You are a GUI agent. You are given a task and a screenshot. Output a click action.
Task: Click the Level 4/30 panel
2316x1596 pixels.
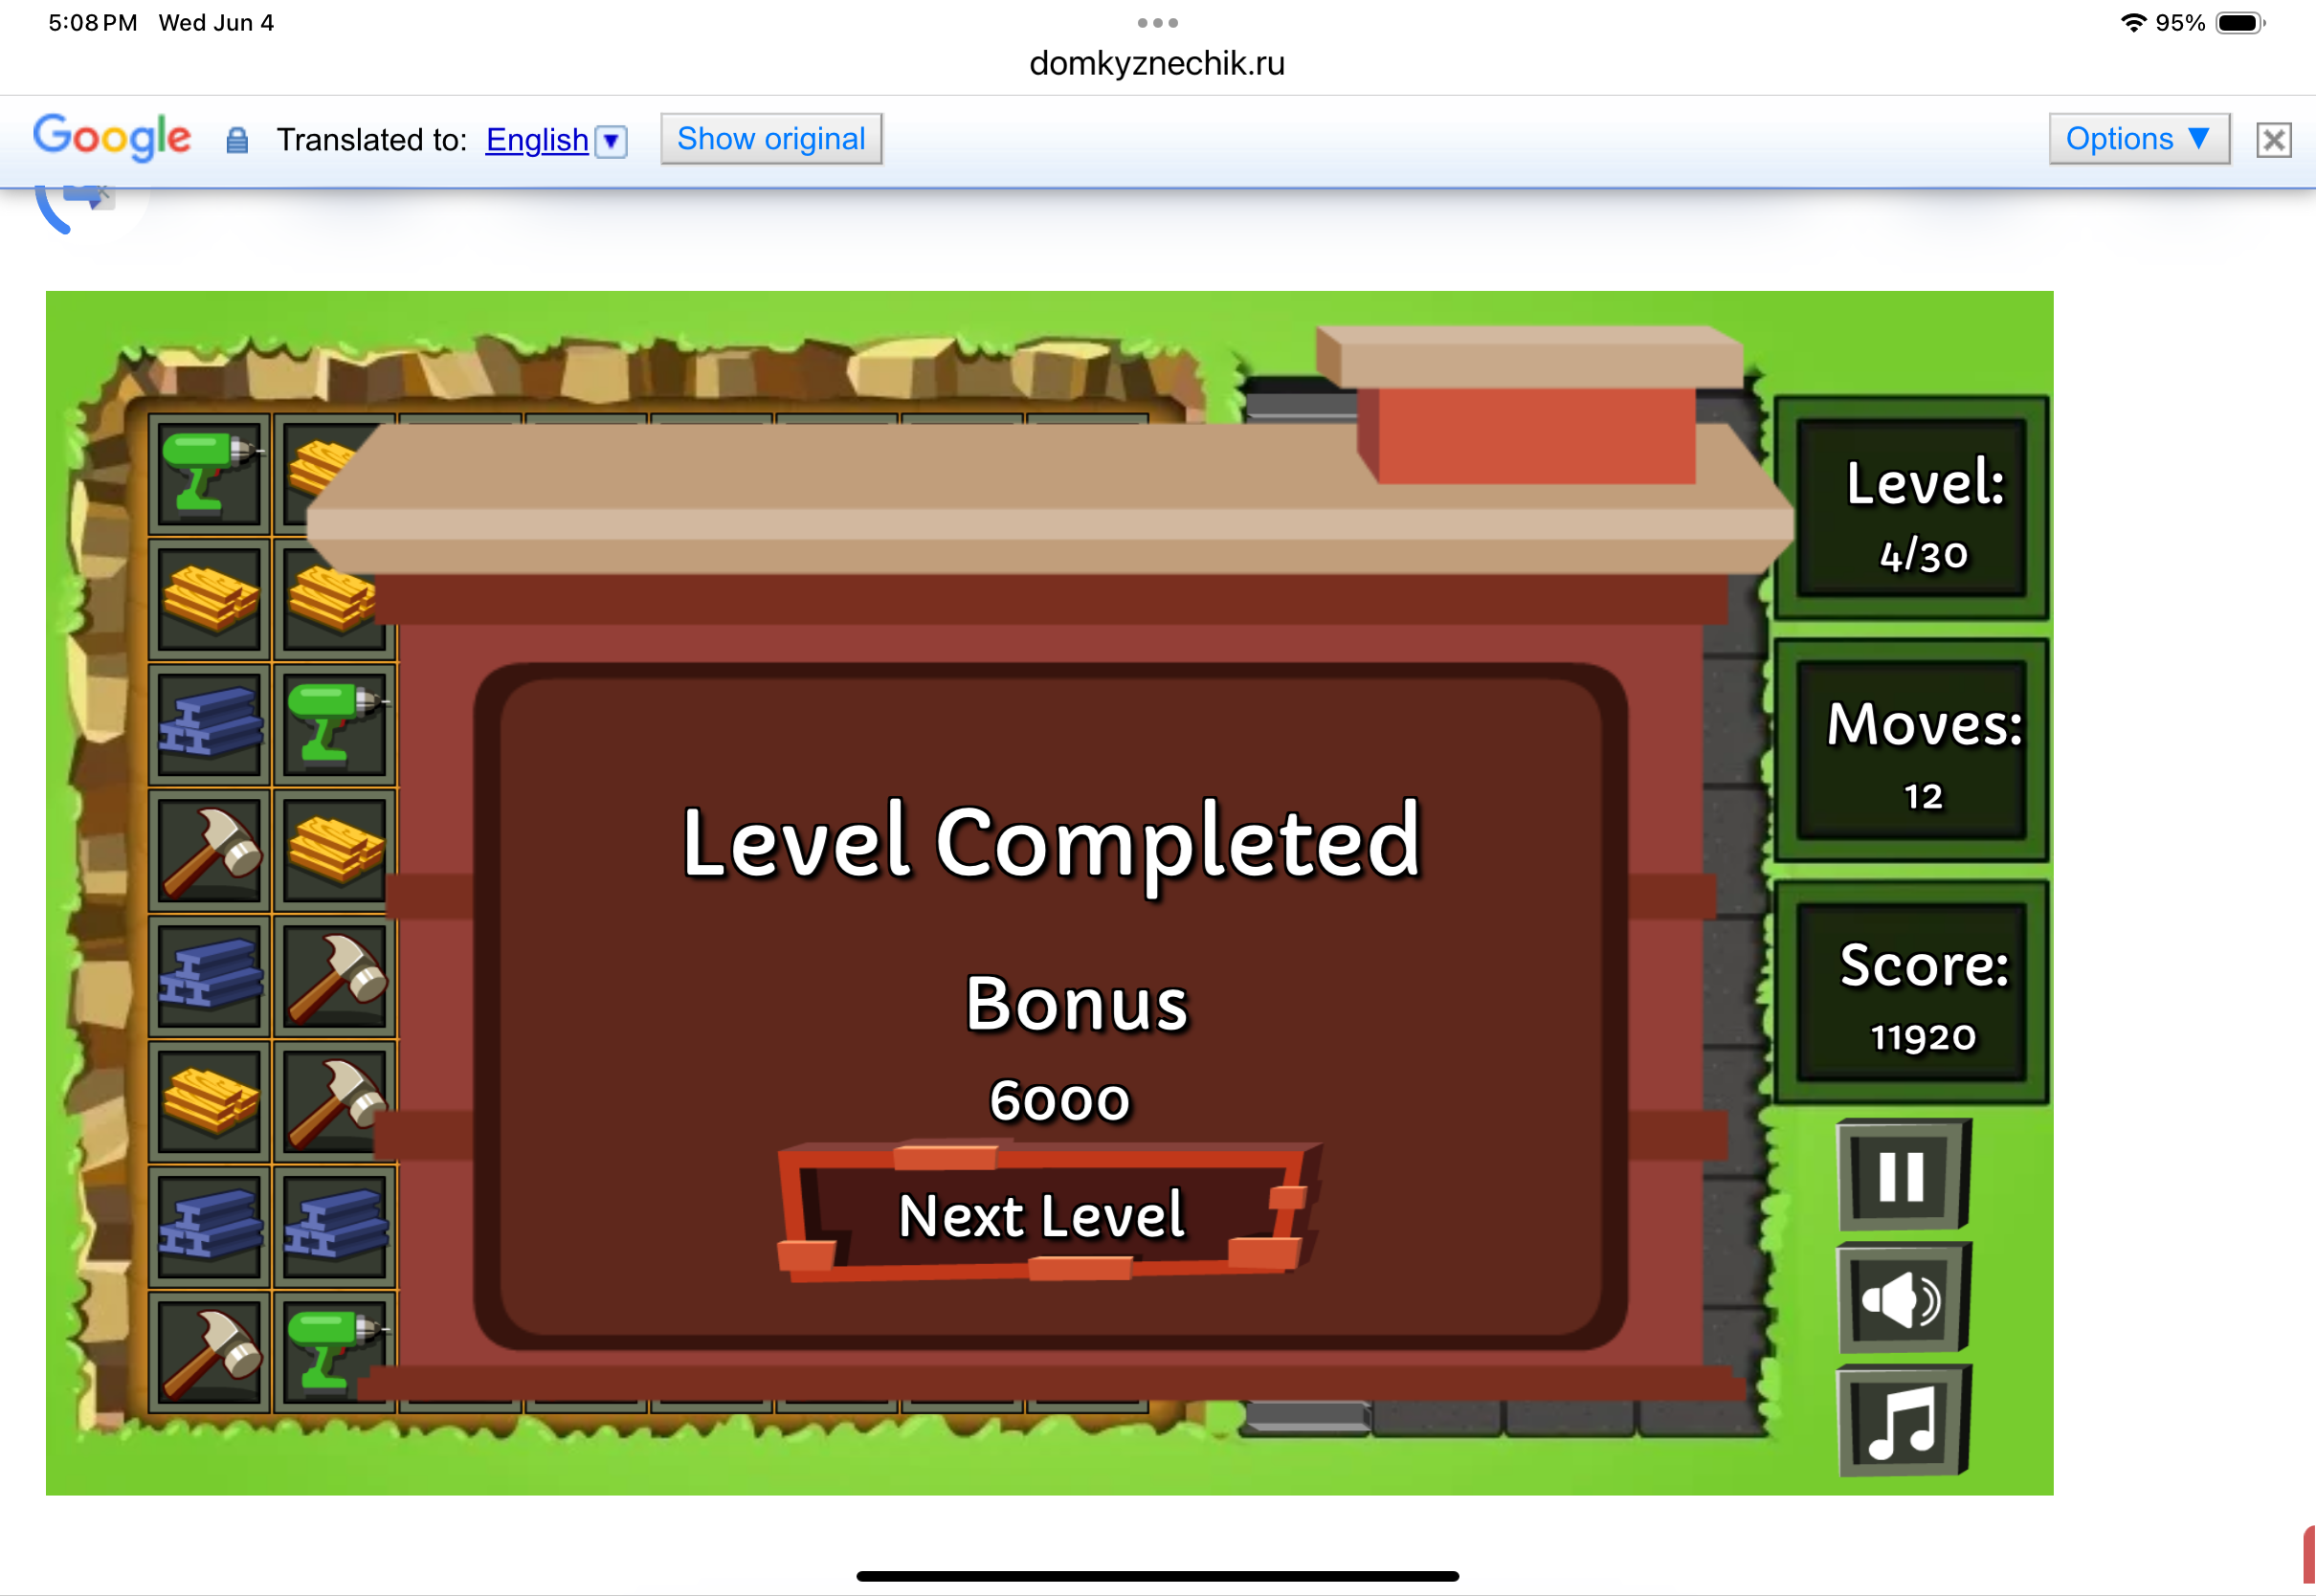[1911, 508]
